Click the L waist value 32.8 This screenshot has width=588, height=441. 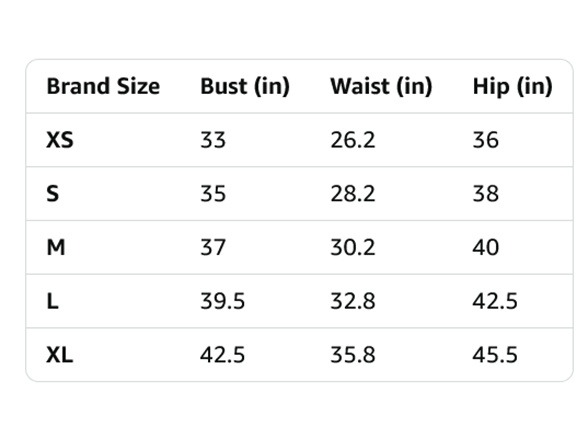coord(352,301)
